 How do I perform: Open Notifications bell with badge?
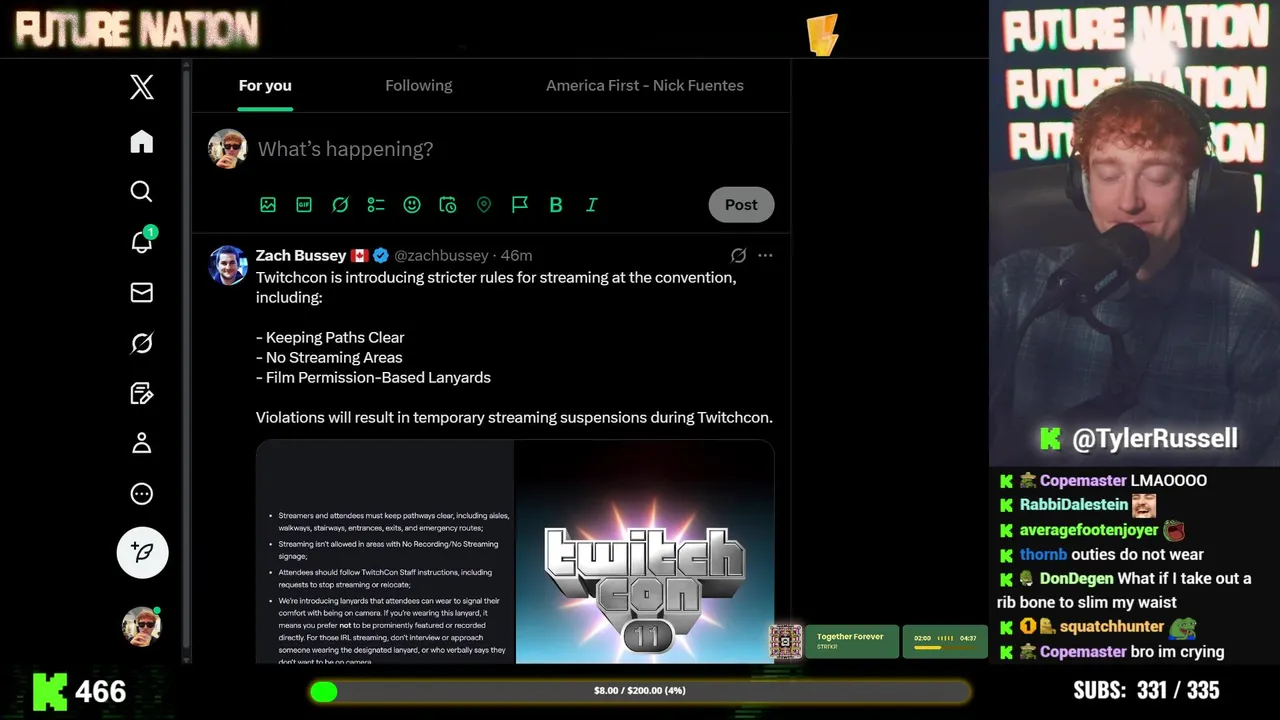click(142, 241)
